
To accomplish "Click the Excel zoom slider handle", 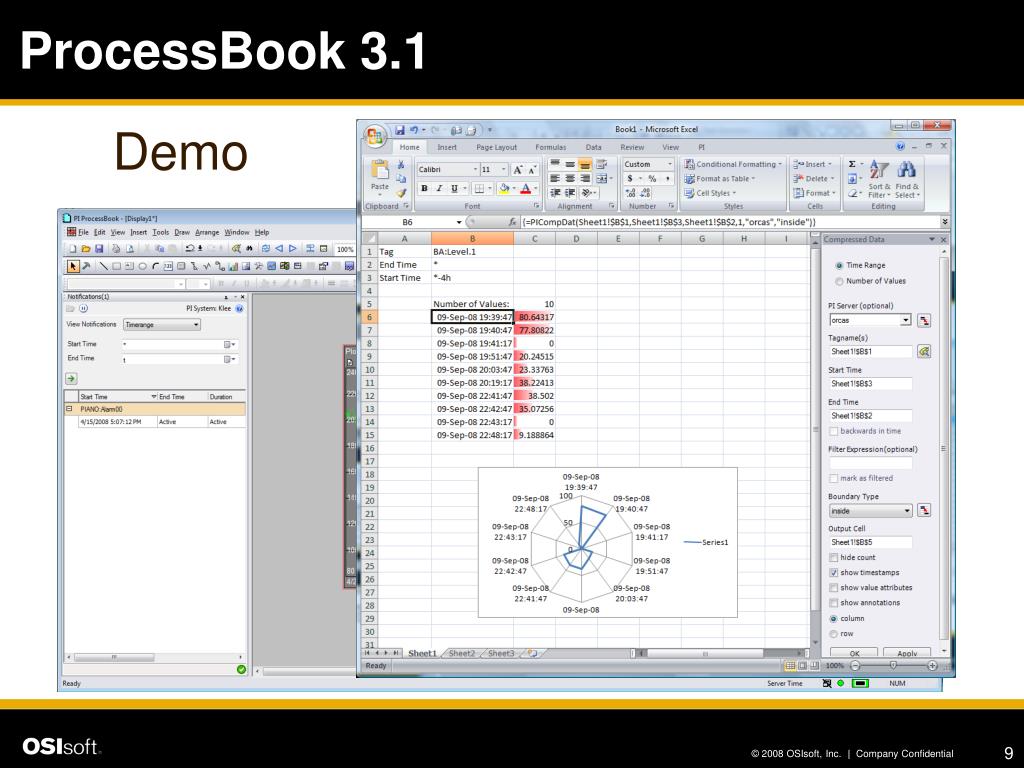I will [x=893, y=665].
